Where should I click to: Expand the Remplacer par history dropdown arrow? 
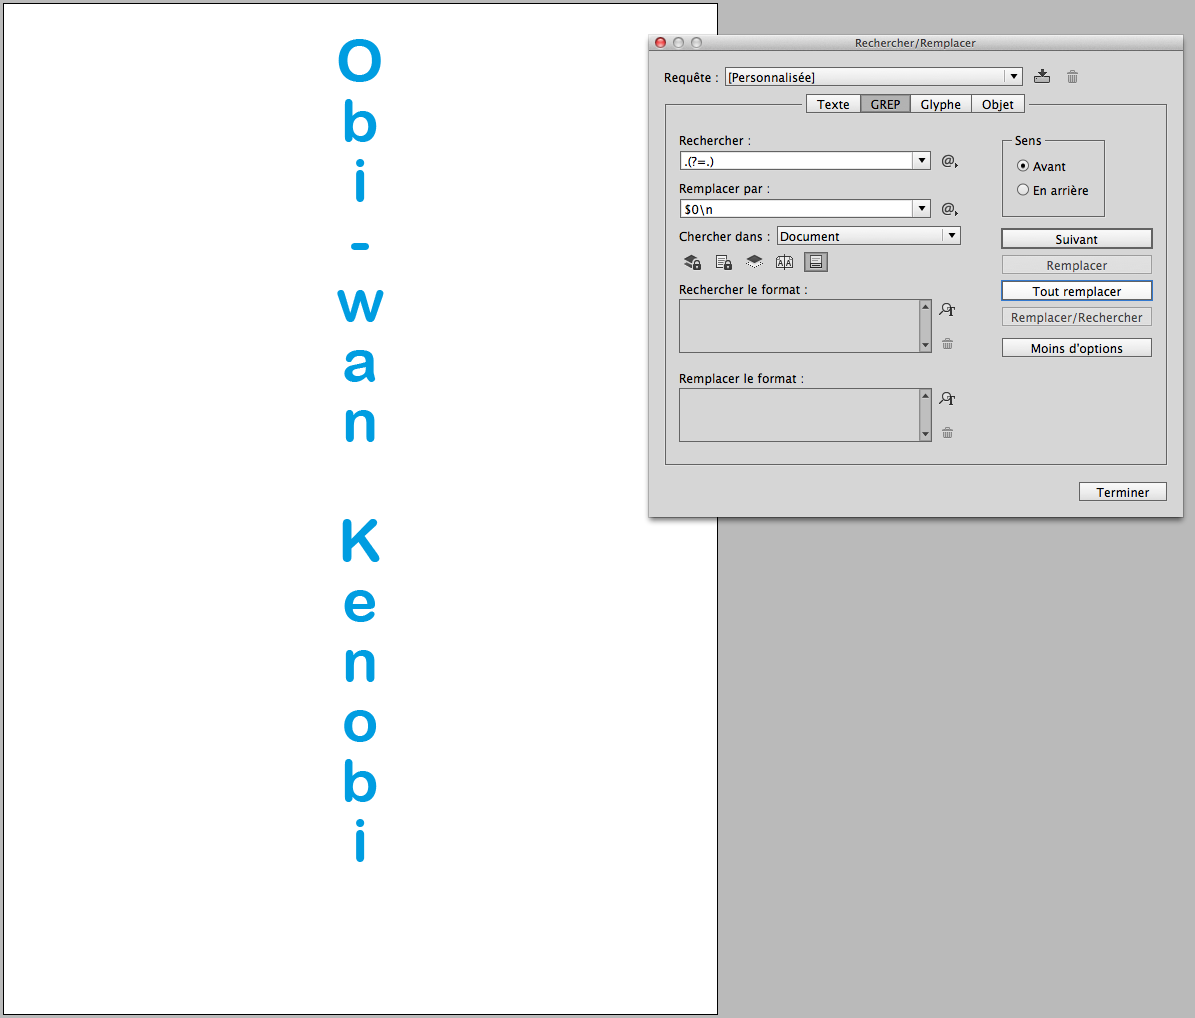[921, 209]
